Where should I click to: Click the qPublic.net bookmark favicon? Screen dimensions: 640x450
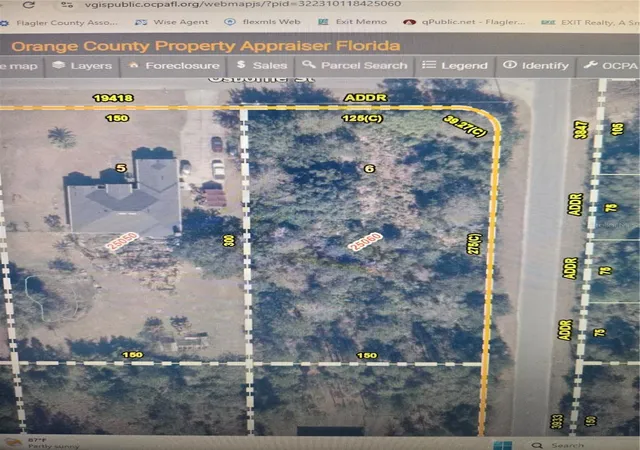point(409,22)
